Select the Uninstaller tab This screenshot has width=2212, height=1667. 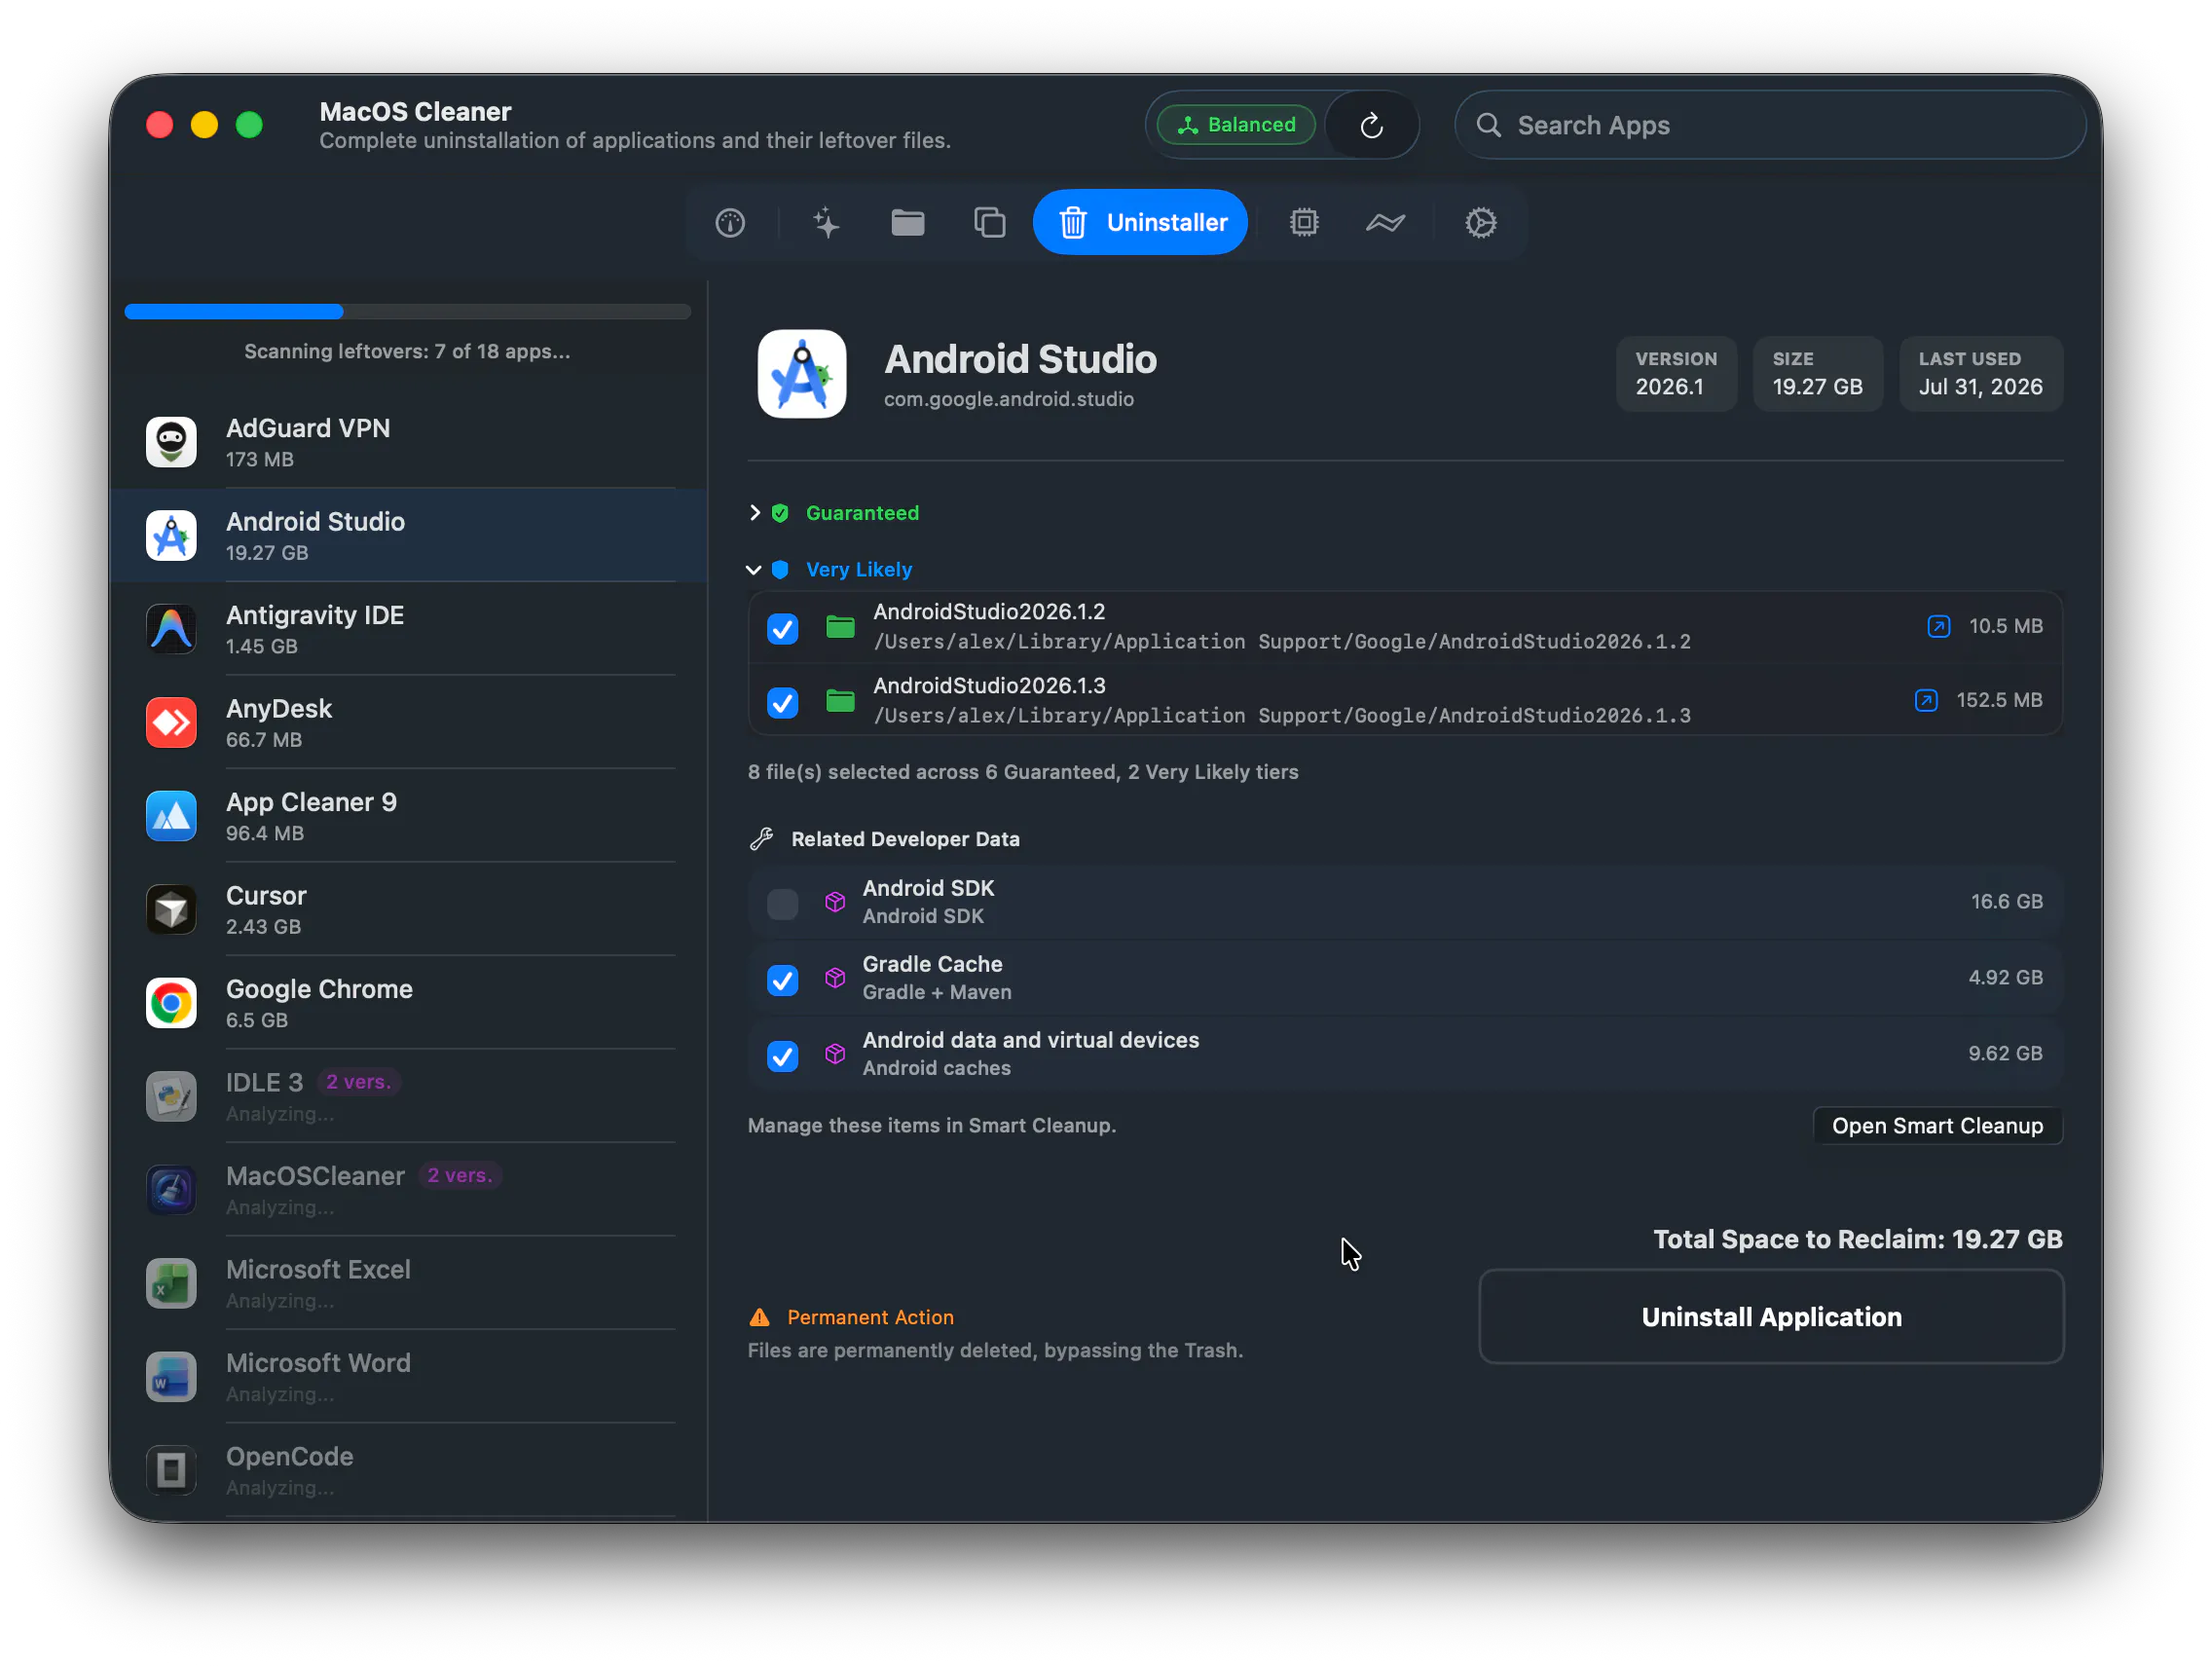(x=1140, y=222)
